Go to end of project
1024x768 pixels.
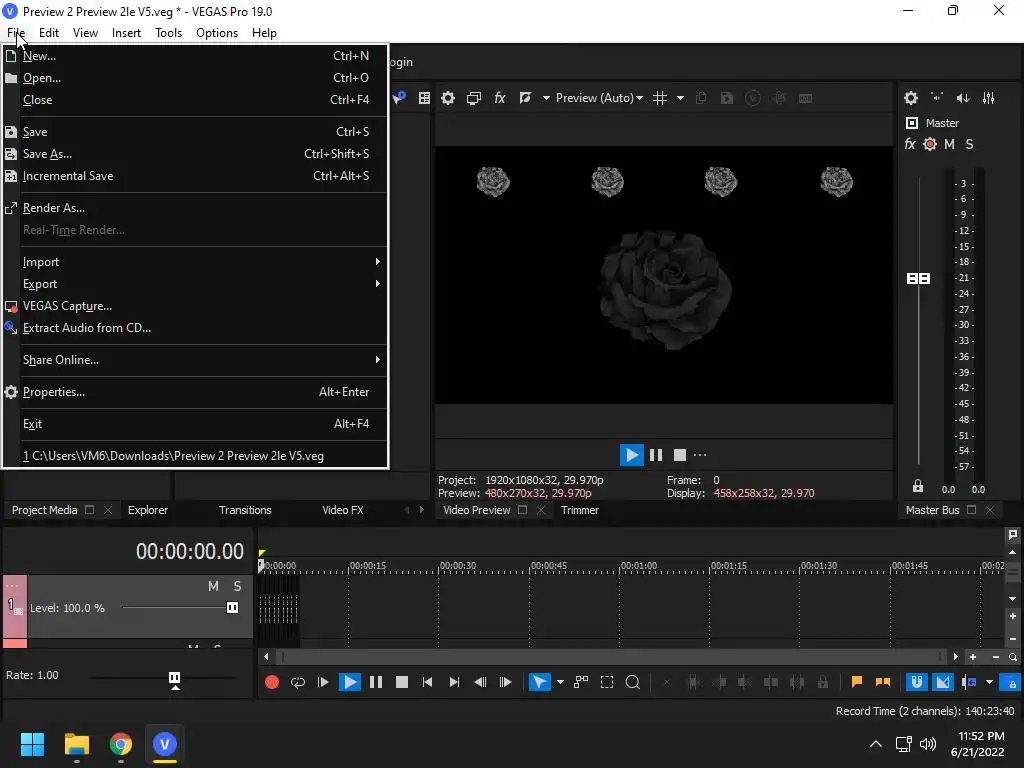454,682
